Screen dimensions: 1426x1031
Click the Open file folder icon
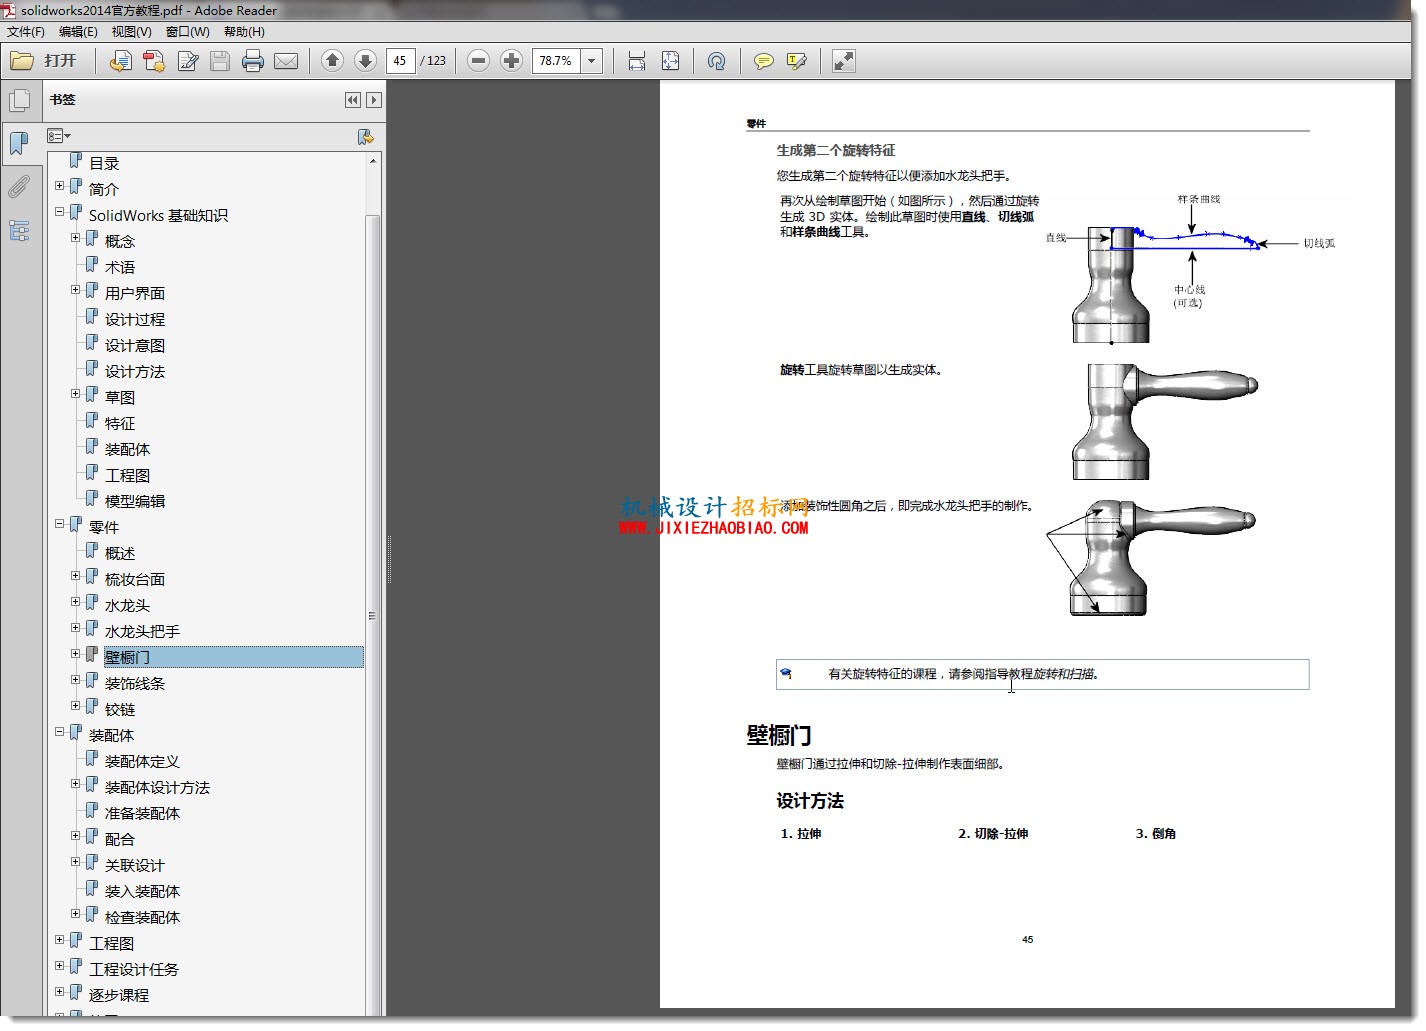22,61
